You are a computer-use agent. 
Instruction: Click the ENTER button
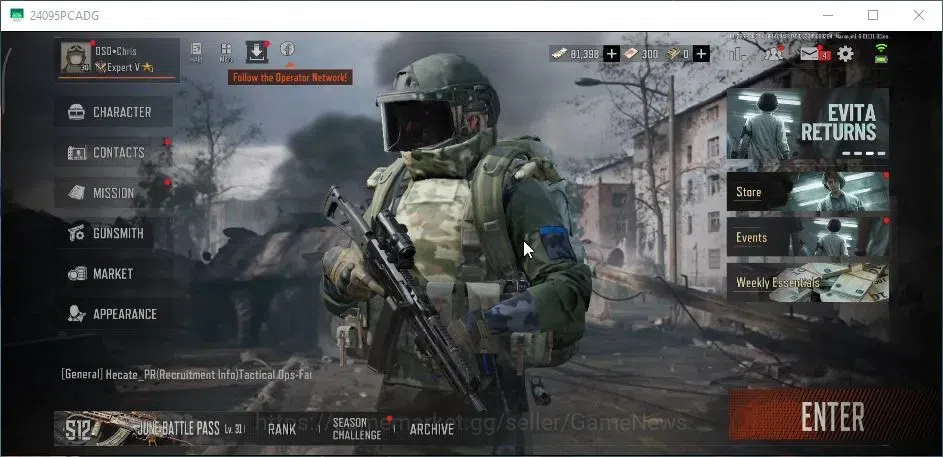point(833,416)
